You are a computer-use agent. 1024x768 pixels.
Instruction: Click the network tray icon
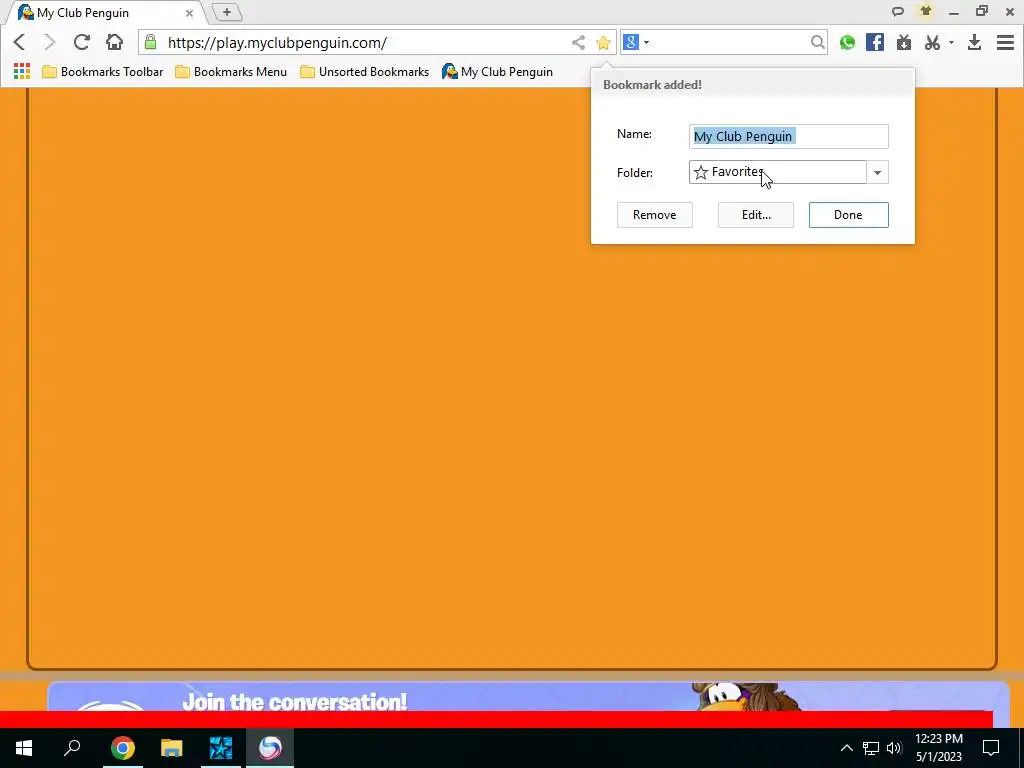[x=870, y=748]
